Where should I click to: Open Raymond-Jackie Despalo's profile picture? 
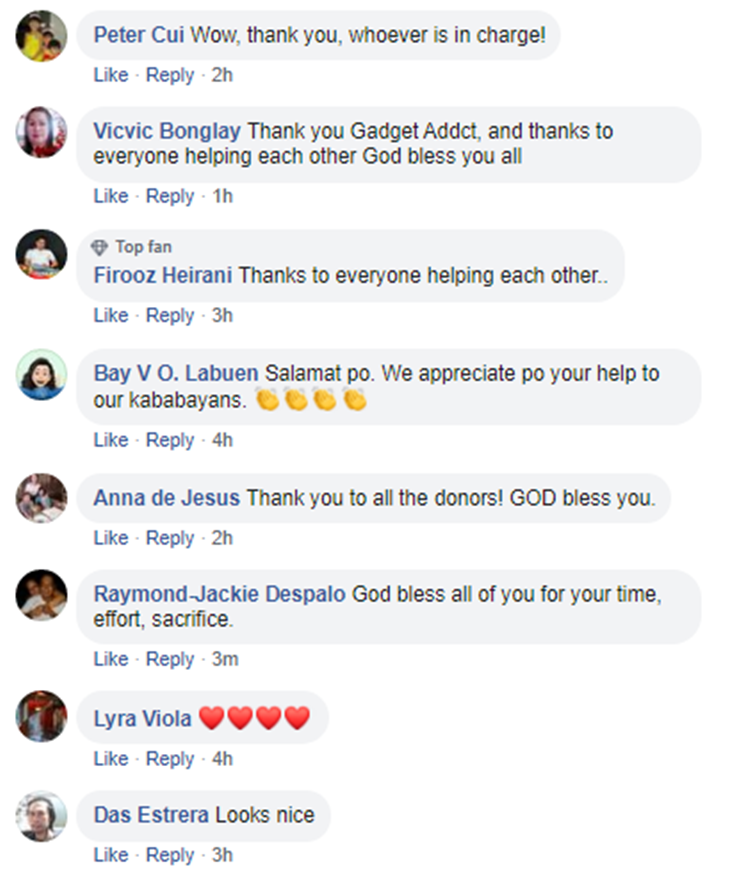41,595
